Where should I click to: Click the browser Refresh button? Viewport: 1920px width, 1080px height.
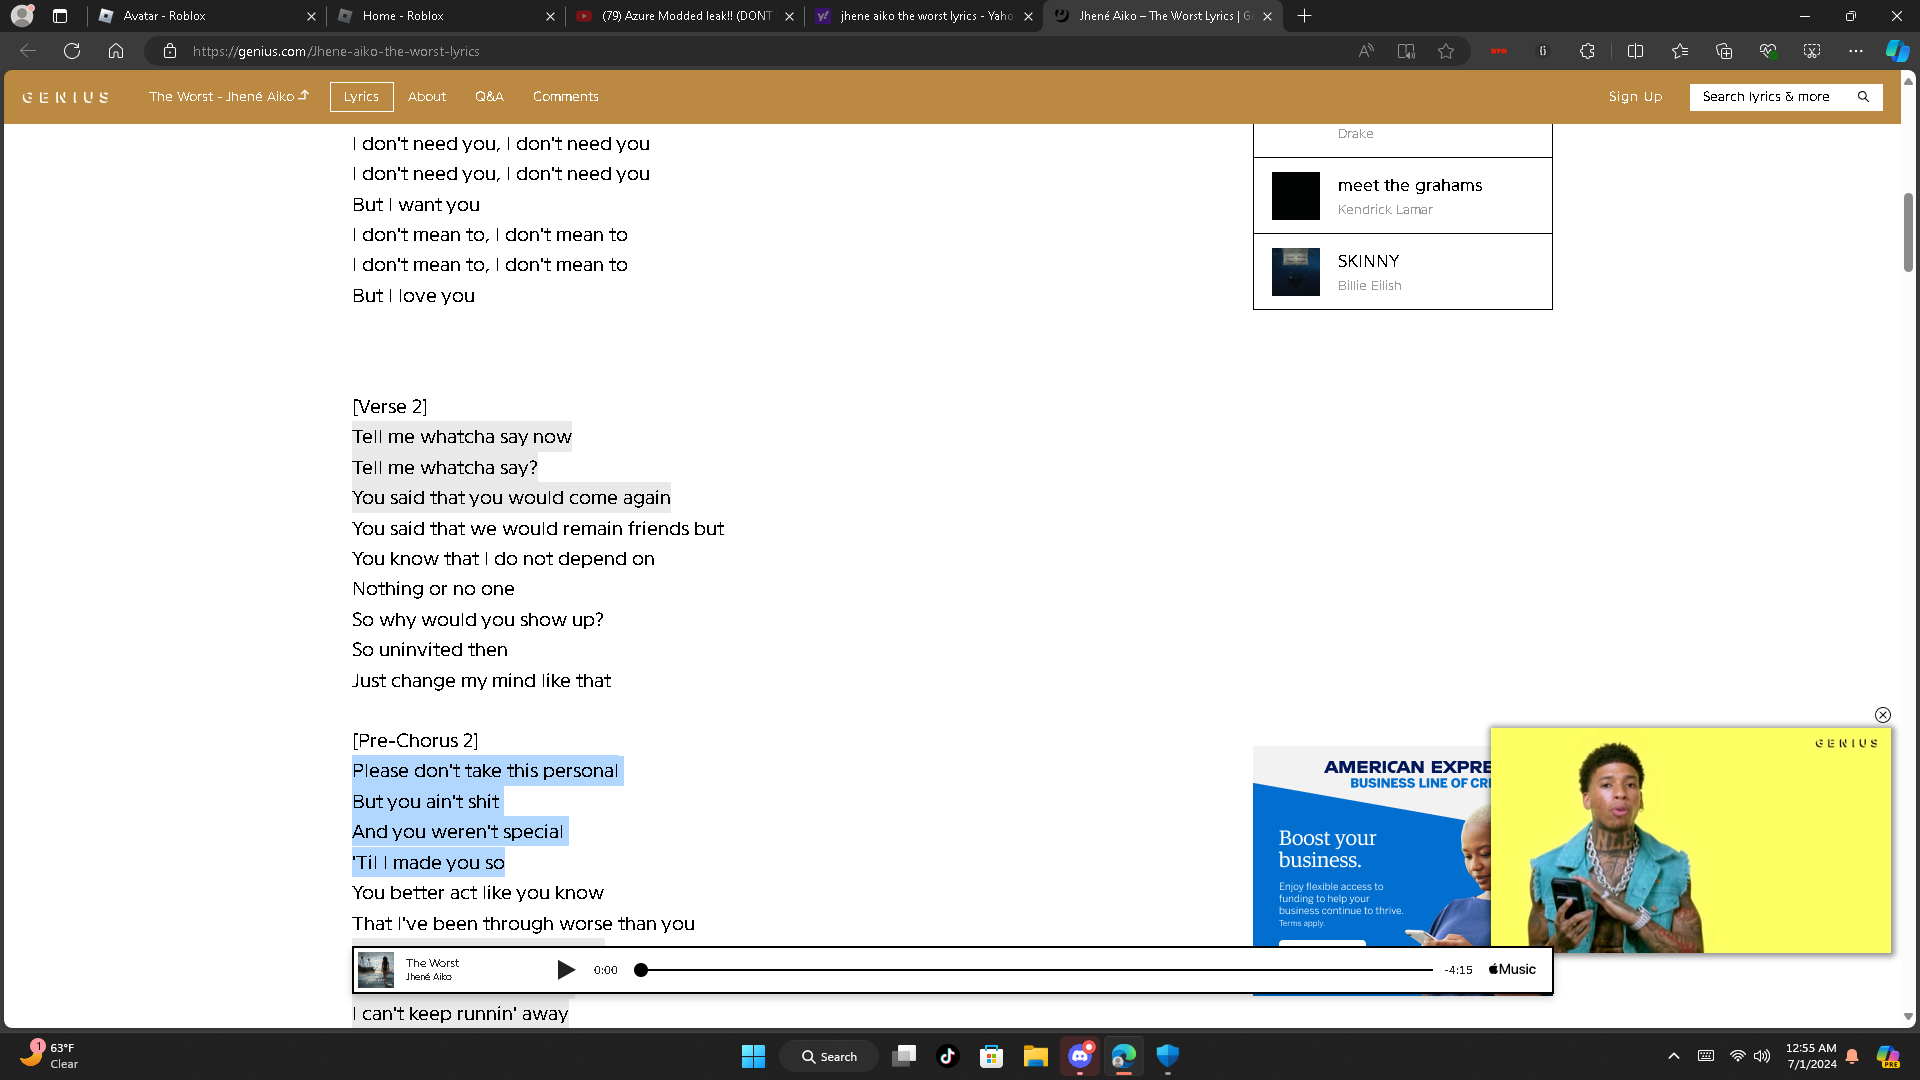[x=72, y=51]
